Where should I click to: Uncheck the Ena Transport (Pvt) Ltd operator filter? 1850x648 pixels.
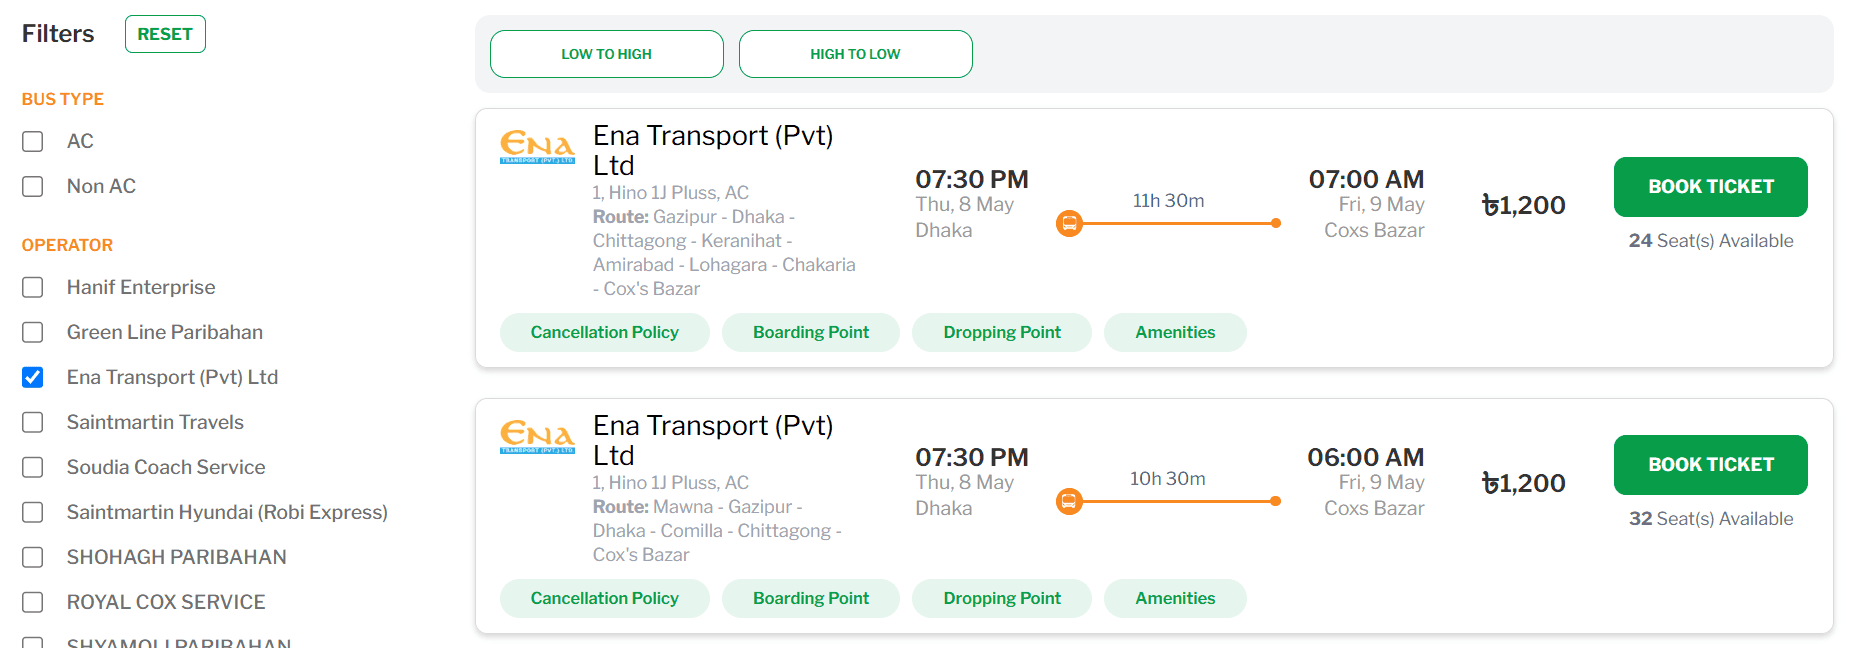pyautogui.click(x=33, y=377)
